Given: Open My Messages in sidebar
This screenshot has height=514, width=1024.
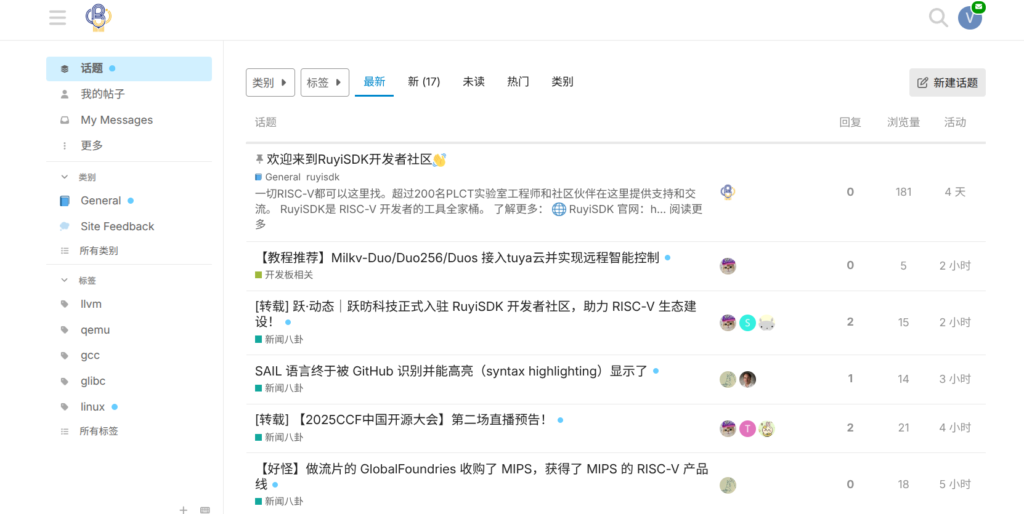Looking at the screenshot, I should (116, 120).
